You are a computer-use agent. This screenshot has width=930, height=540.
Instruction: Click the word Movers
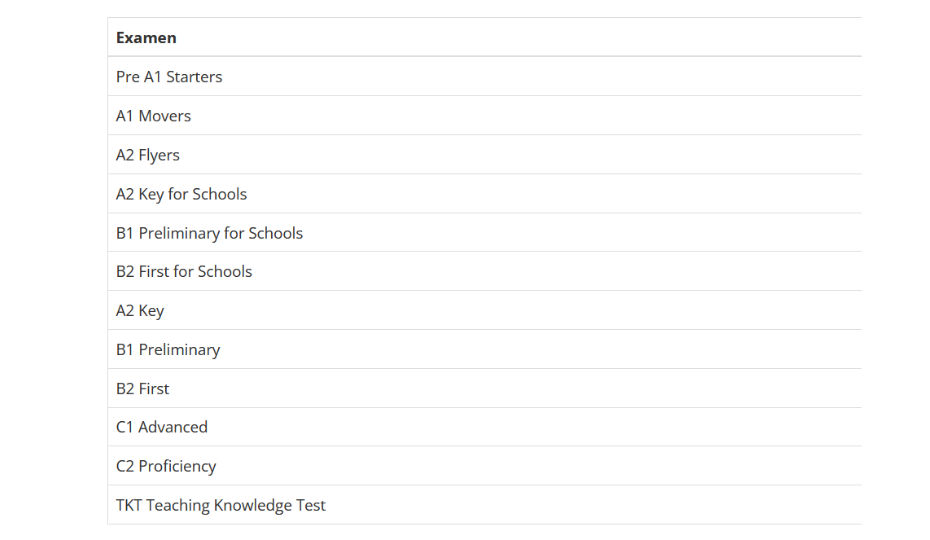pos(165,116)
